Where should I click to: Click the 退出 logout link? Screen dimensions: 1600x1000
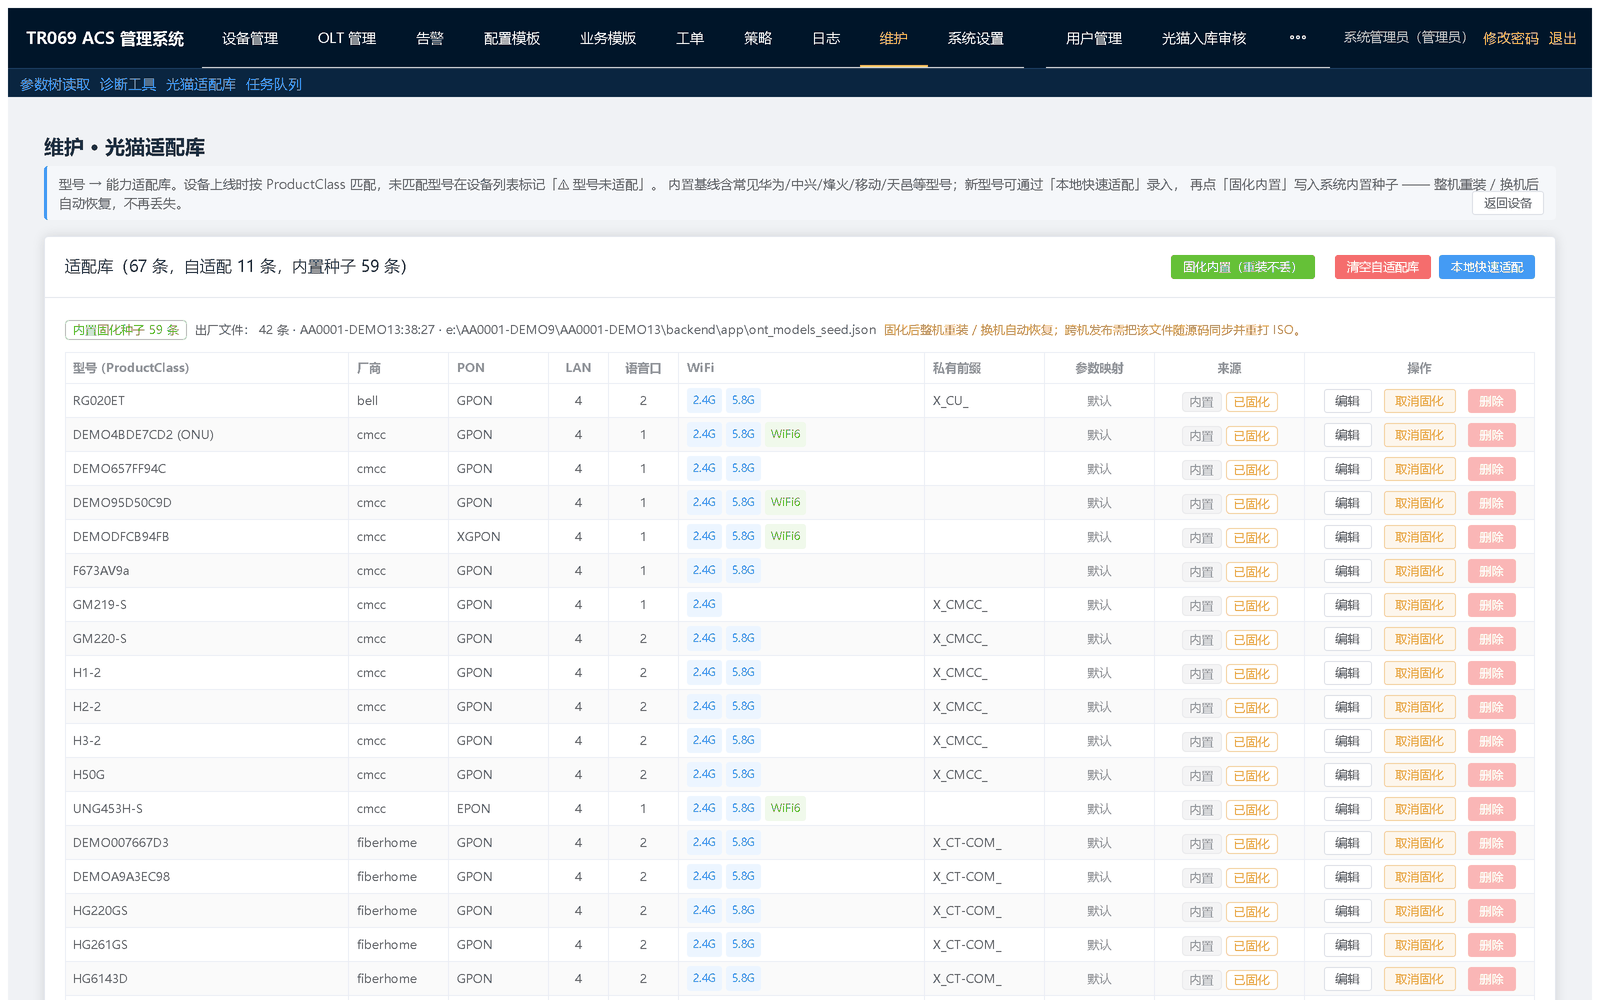click(x=1563, y=38)
